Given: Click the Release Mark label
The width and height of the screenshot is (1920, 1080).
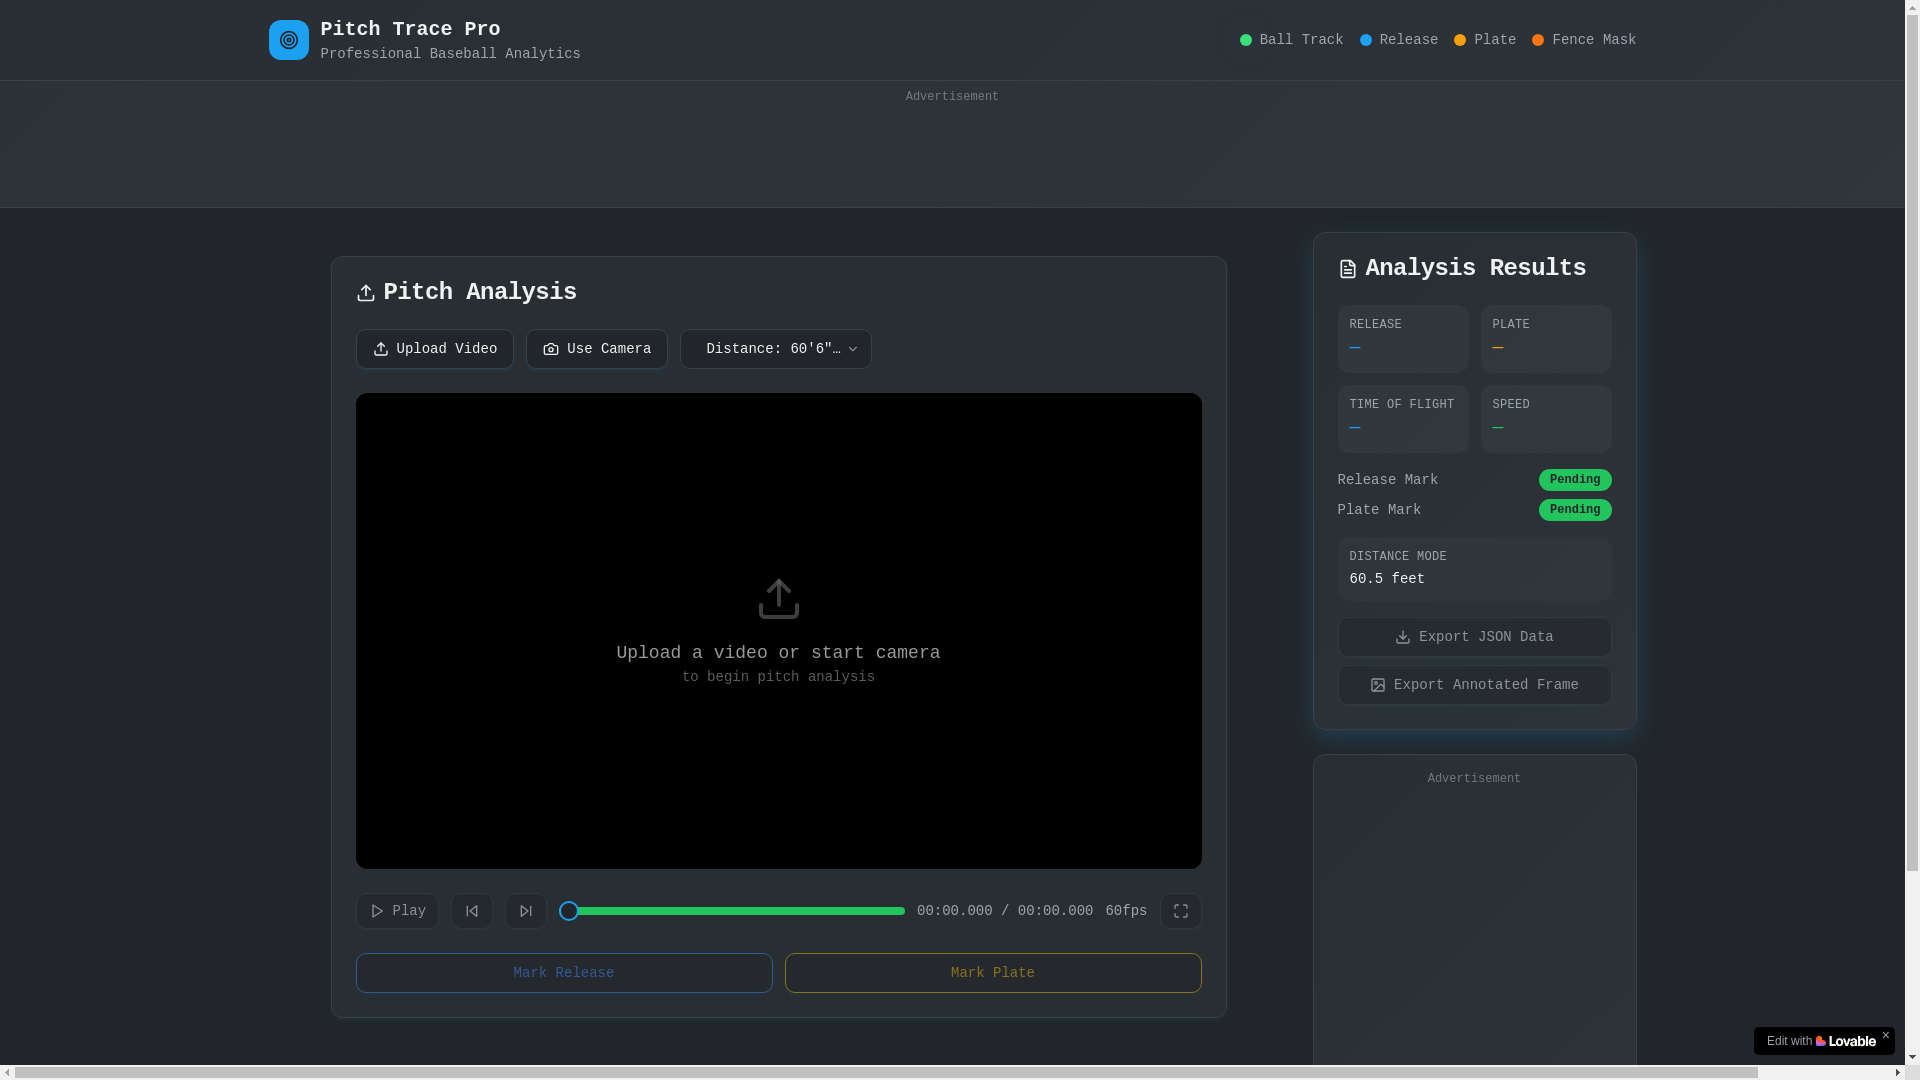Looking at the screenshot, I should [x=1388, y=480].
